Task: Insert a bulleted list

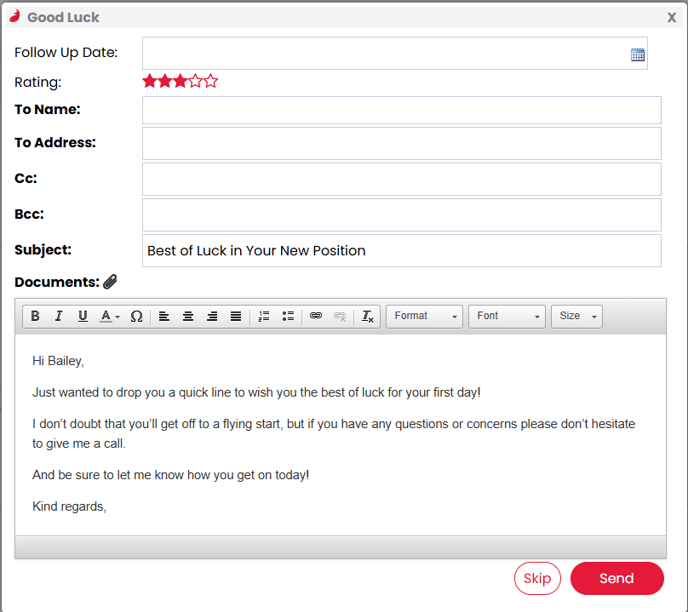Action: point(288,316)
